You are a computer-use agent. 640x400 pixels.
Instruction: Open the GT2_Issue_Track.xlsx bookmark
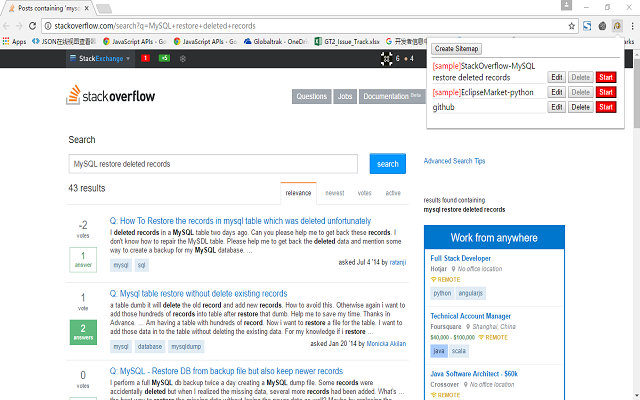coord(347,41)
